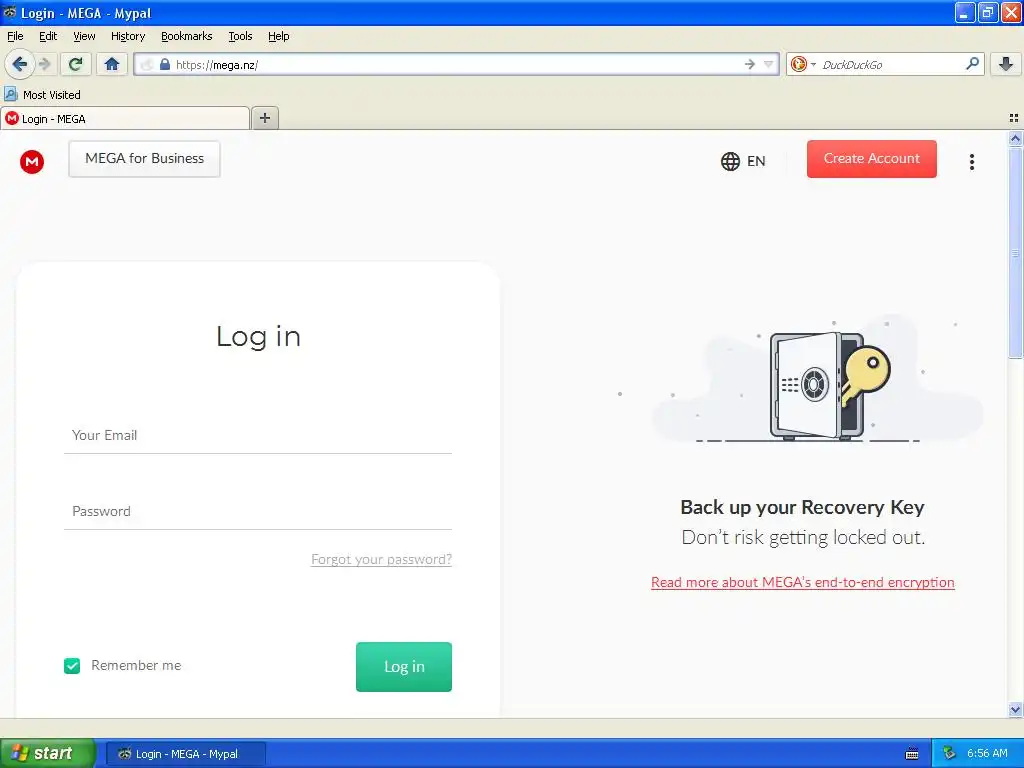Open the Most Visited bookmarks folder

[42, 95]
